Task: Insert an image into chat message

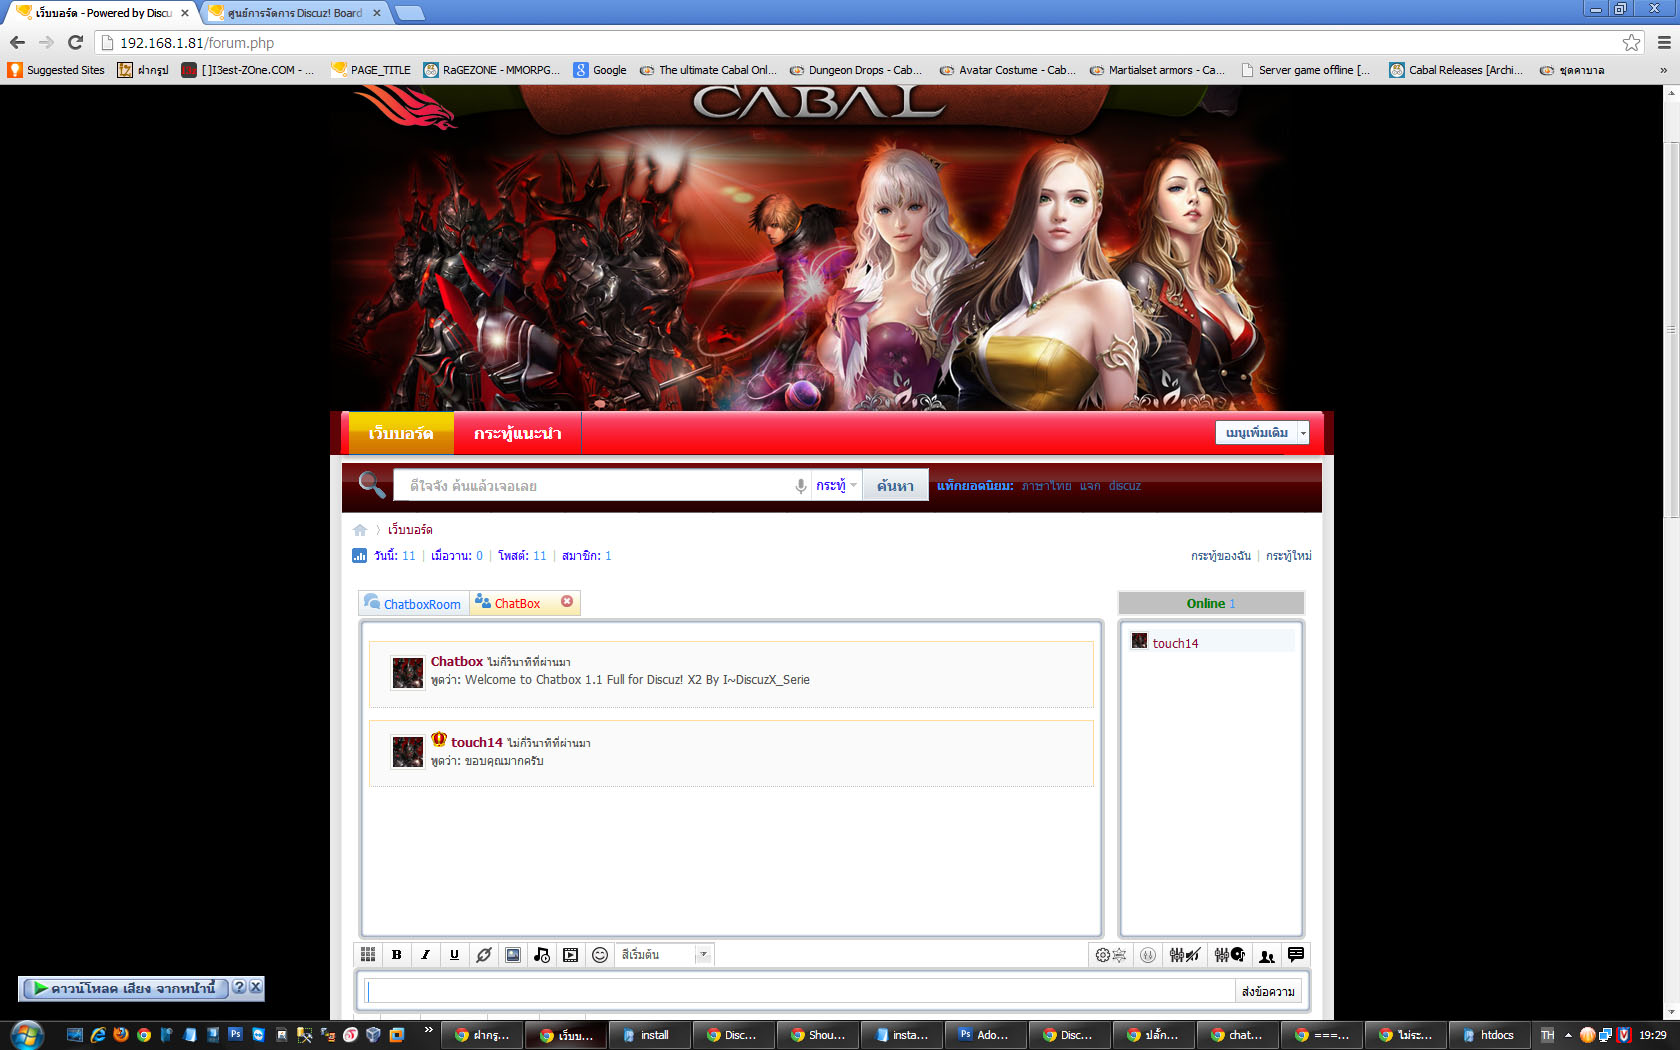Action: [513, 955]
